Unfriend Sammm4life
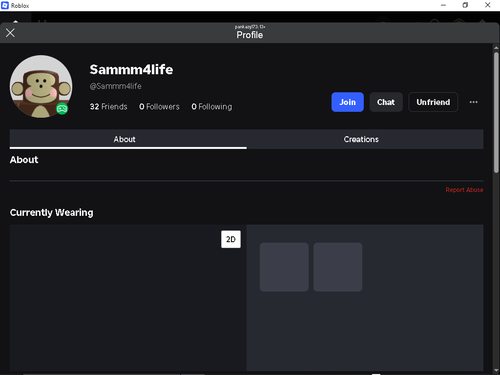 (x=433, y=102)
